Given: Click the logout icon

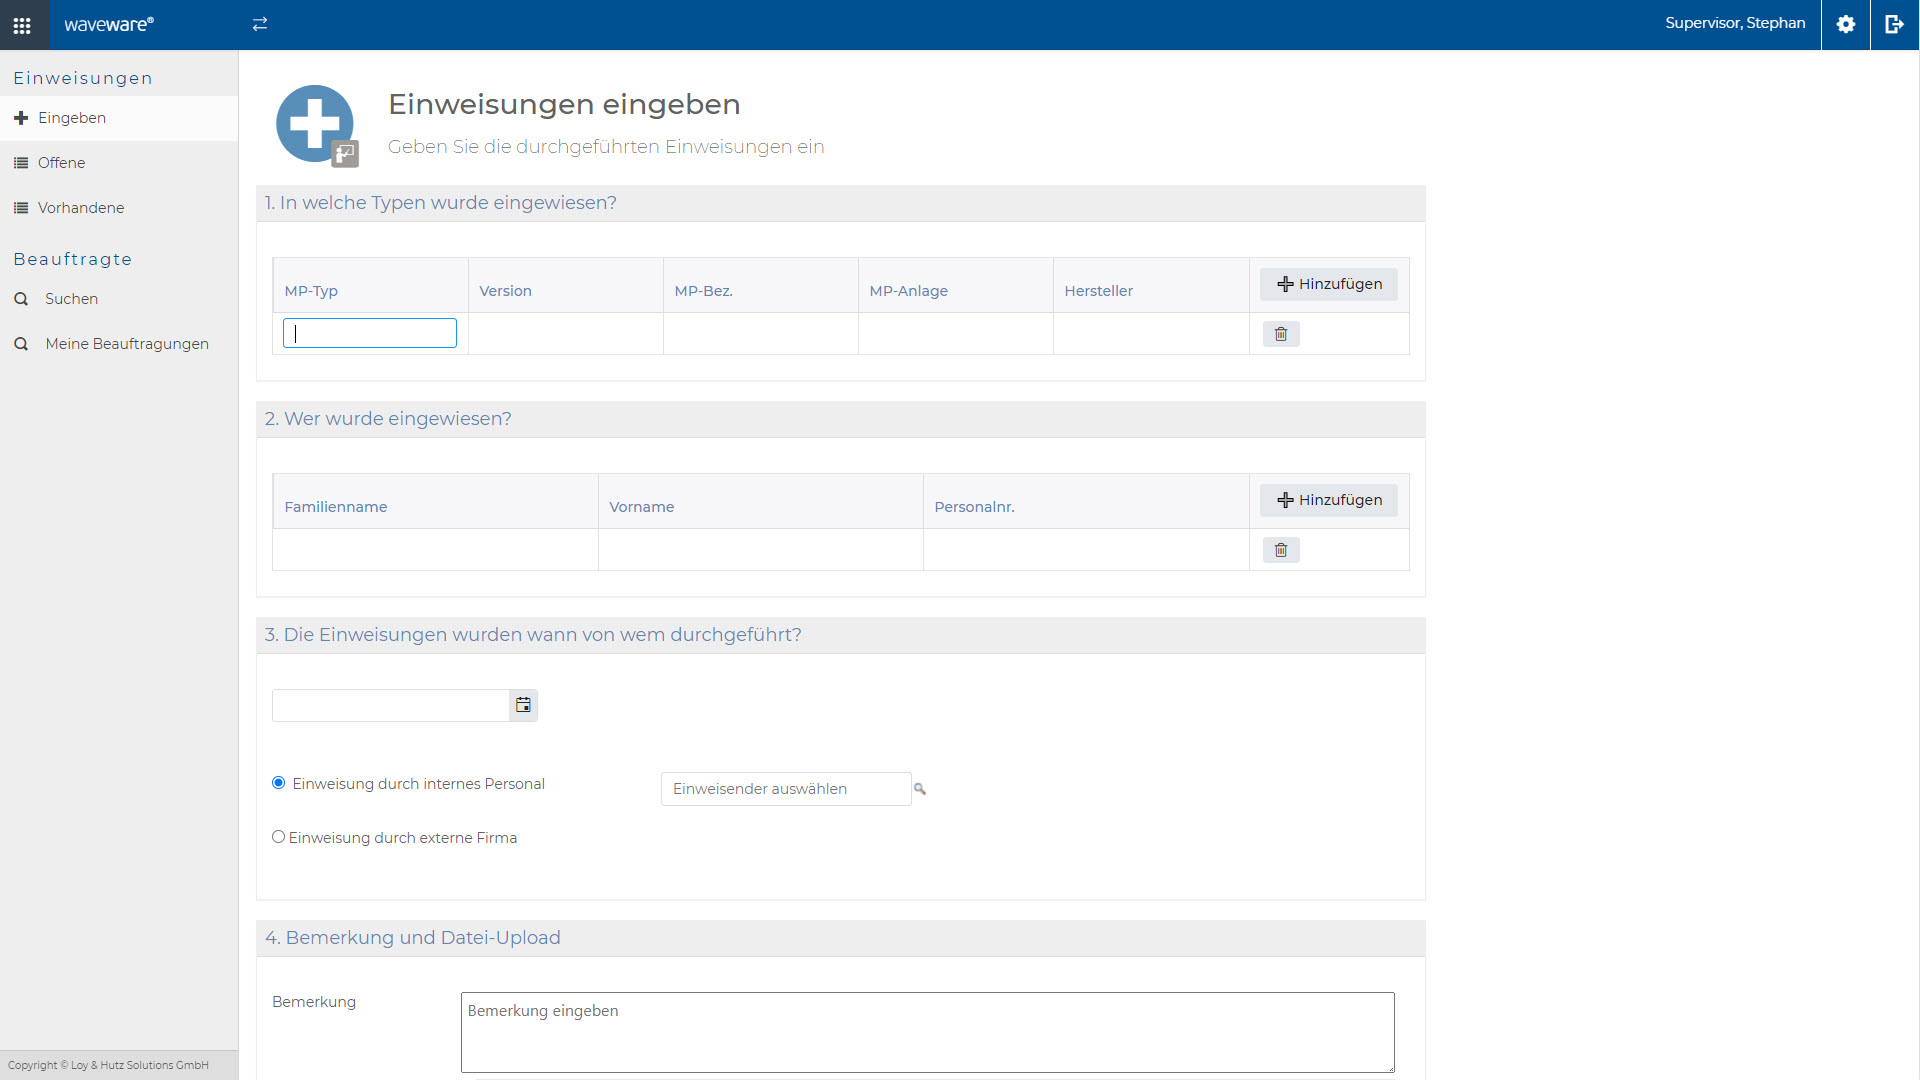Looking at the screenshot, I should click(x=1894, y=24).
